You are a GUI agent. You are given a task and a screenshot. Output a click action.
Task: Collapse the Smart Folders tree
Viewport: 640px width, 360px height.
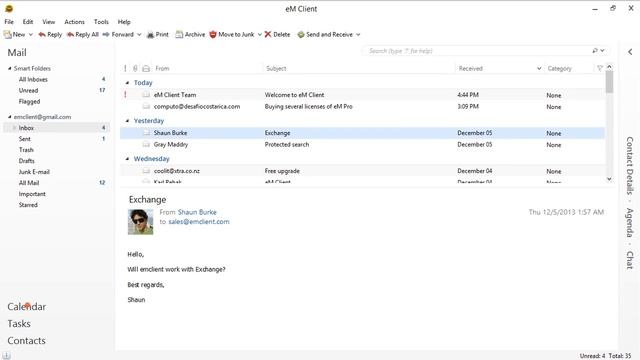pos(10,68)
